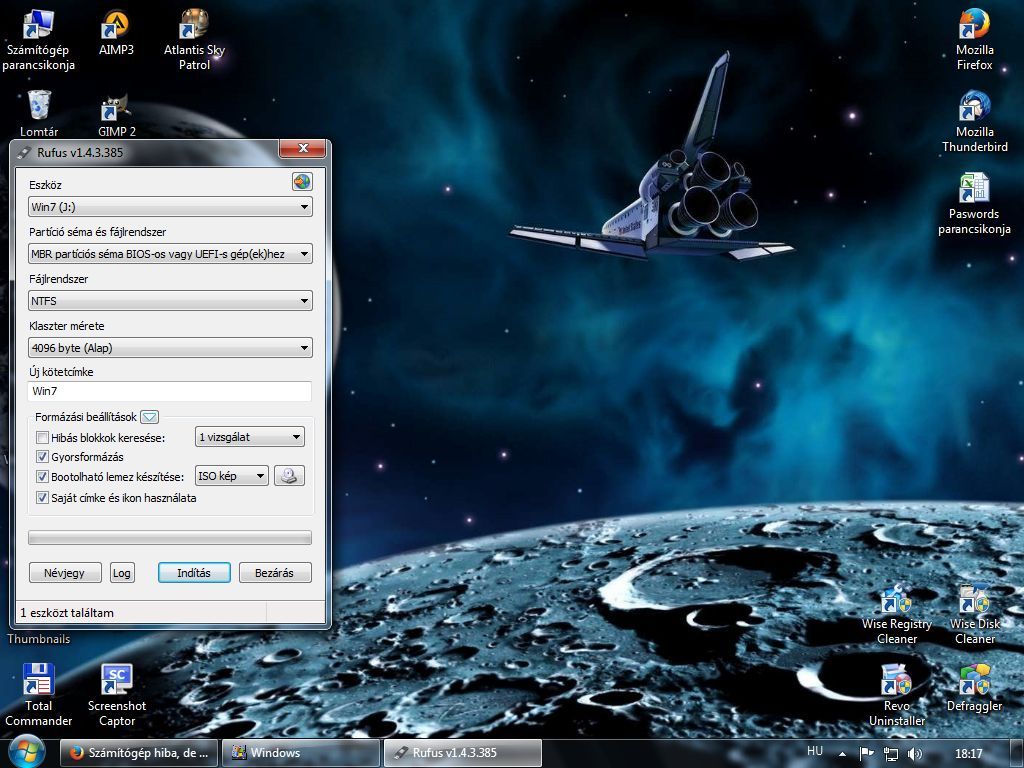Switch to the Windows taskbar item
The height and width of the screenshot is (768, 1024).
(301, 753)
